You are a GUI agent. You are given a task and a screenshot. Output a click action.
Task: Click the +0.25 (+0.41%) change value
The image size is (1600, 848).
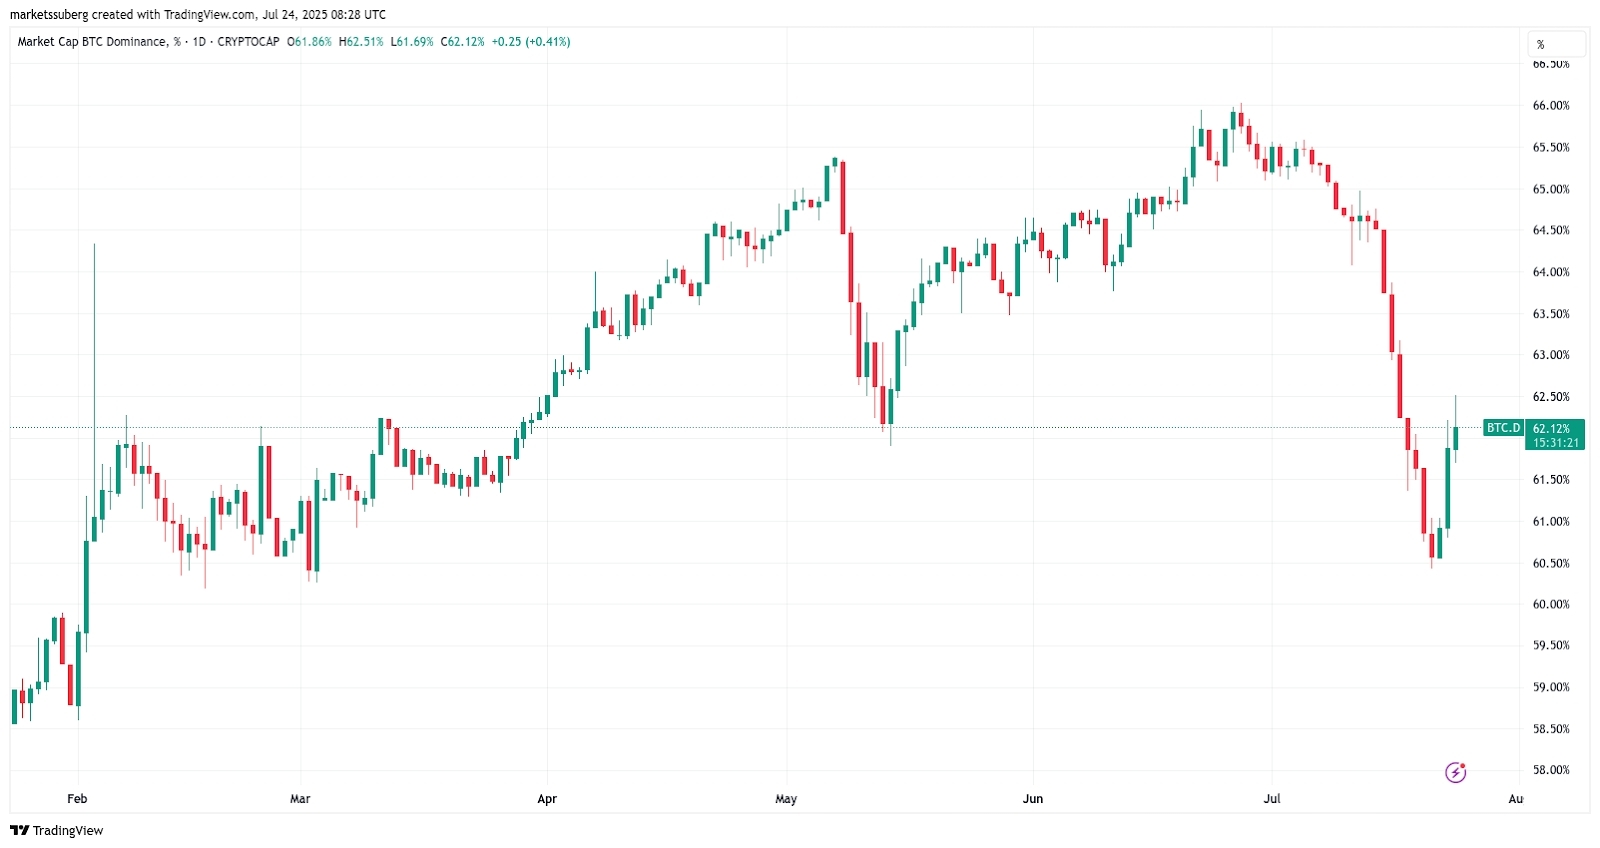pyautogui.click(x=531, y=42)
